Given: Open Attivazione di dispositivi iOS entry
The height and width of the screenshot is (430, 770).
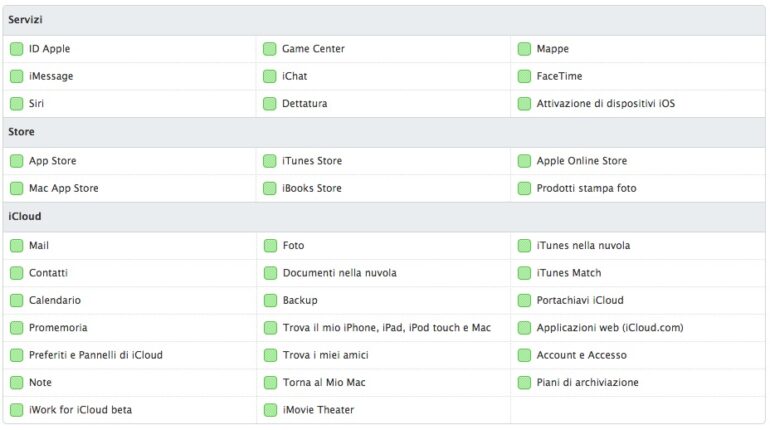Looking at the screenshot, I should (605, 104).
